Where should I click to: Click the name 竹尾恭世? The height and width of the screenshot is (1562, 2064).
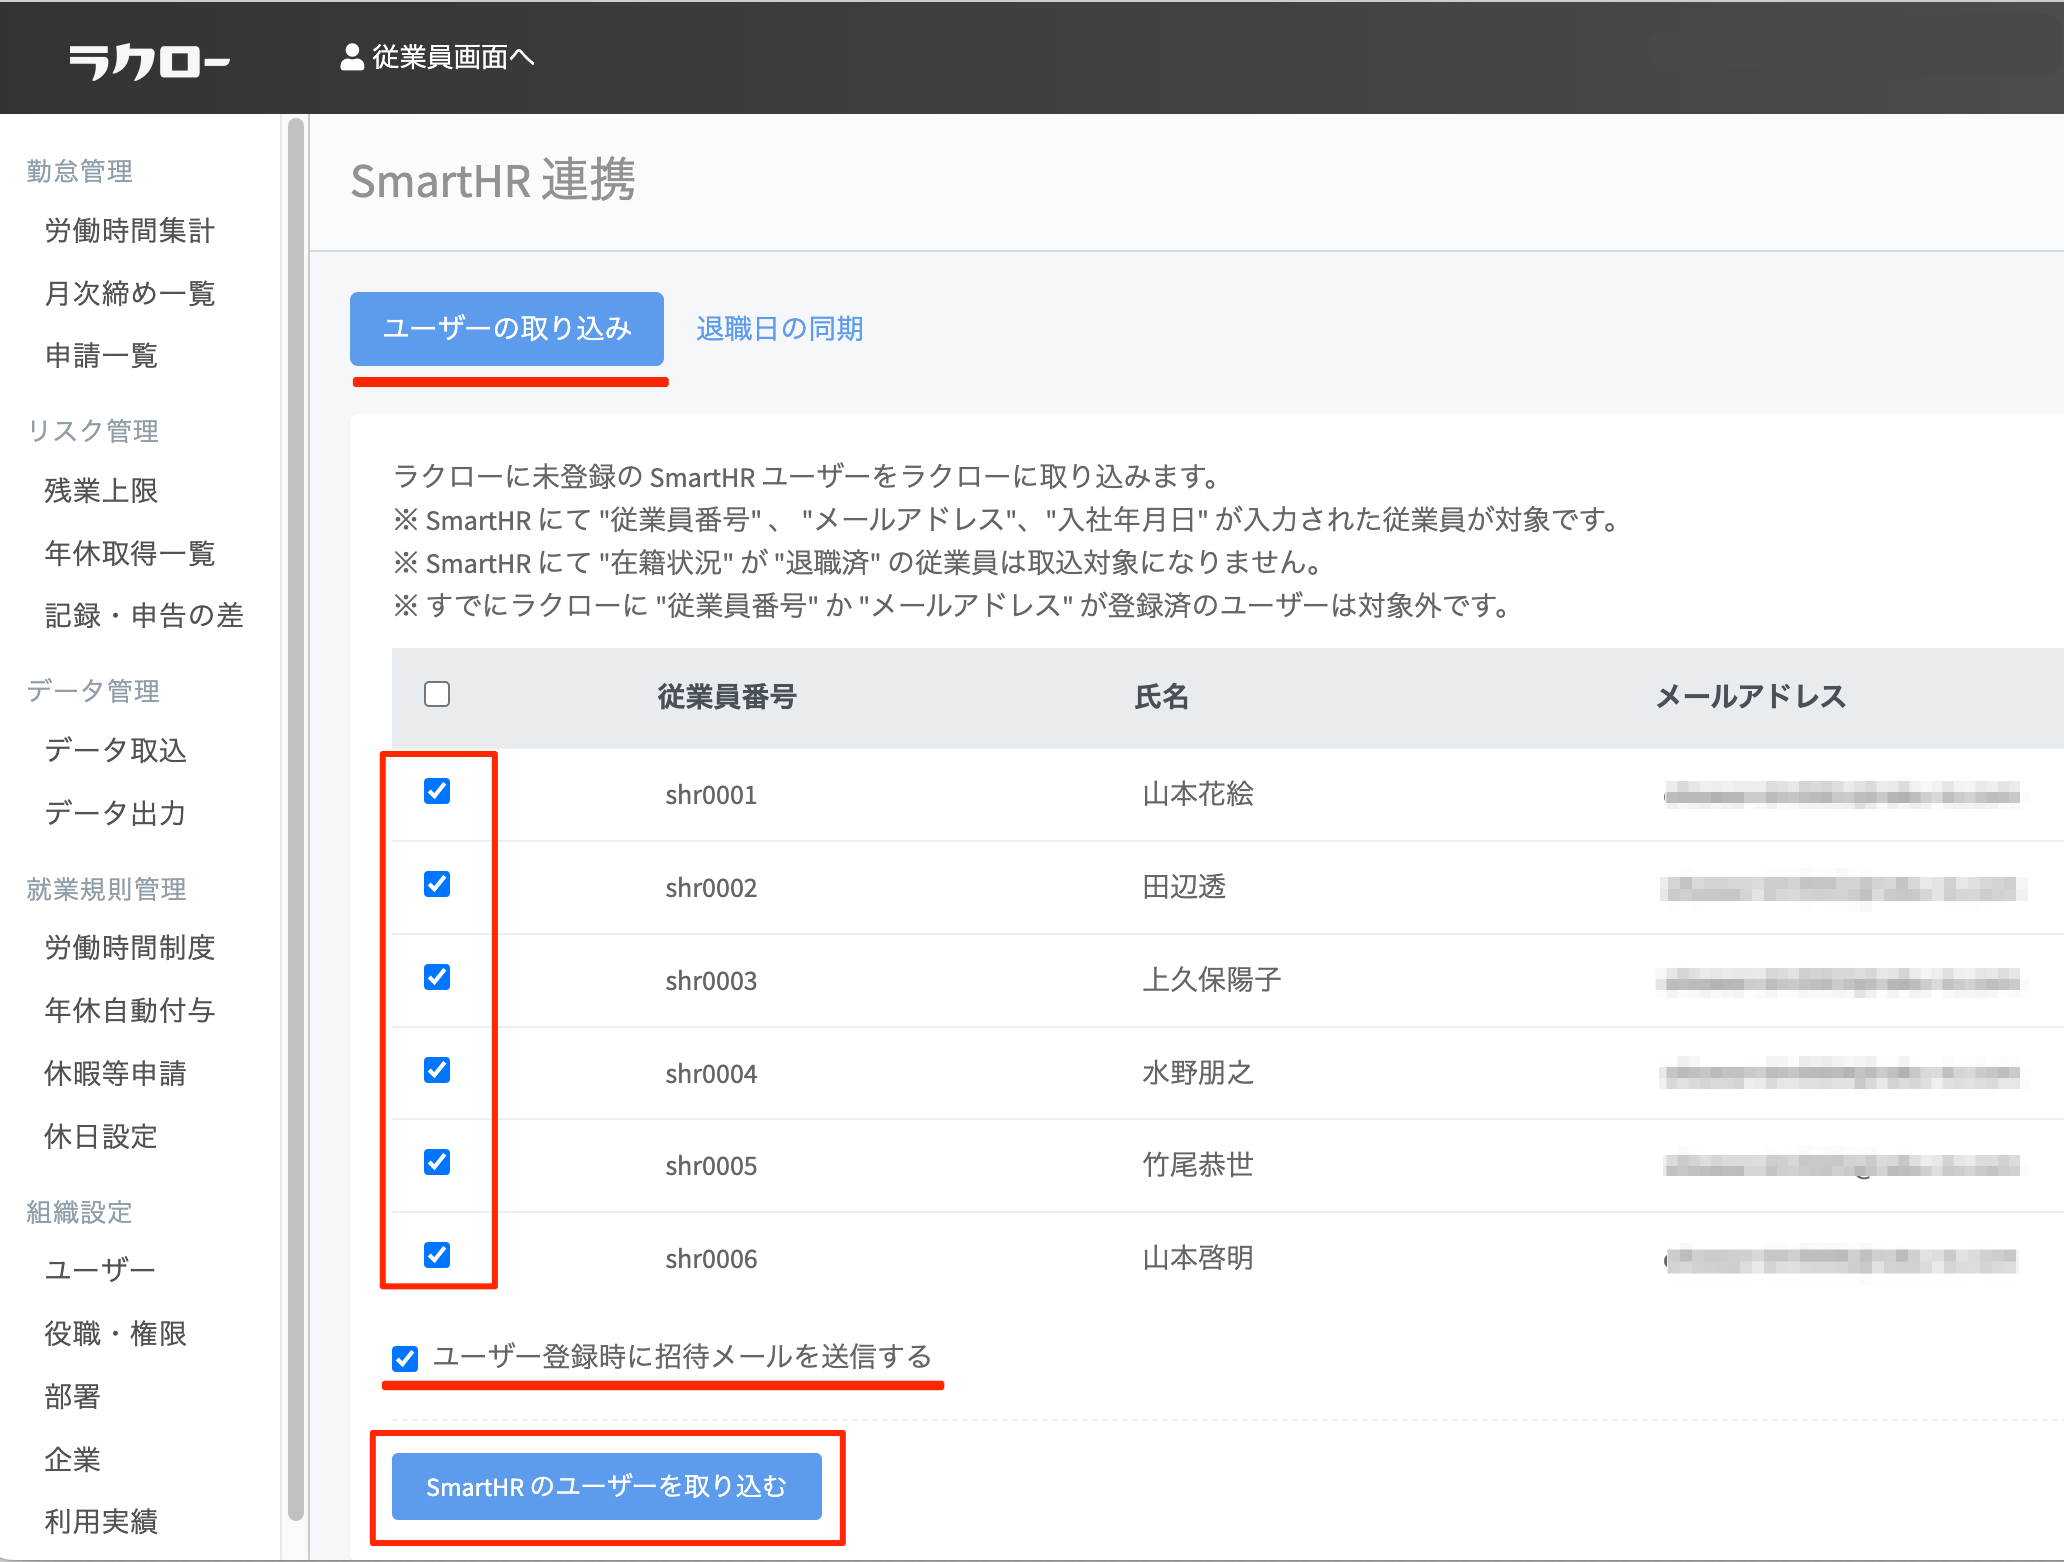pyautogui.click(x=1198, y=1165)
